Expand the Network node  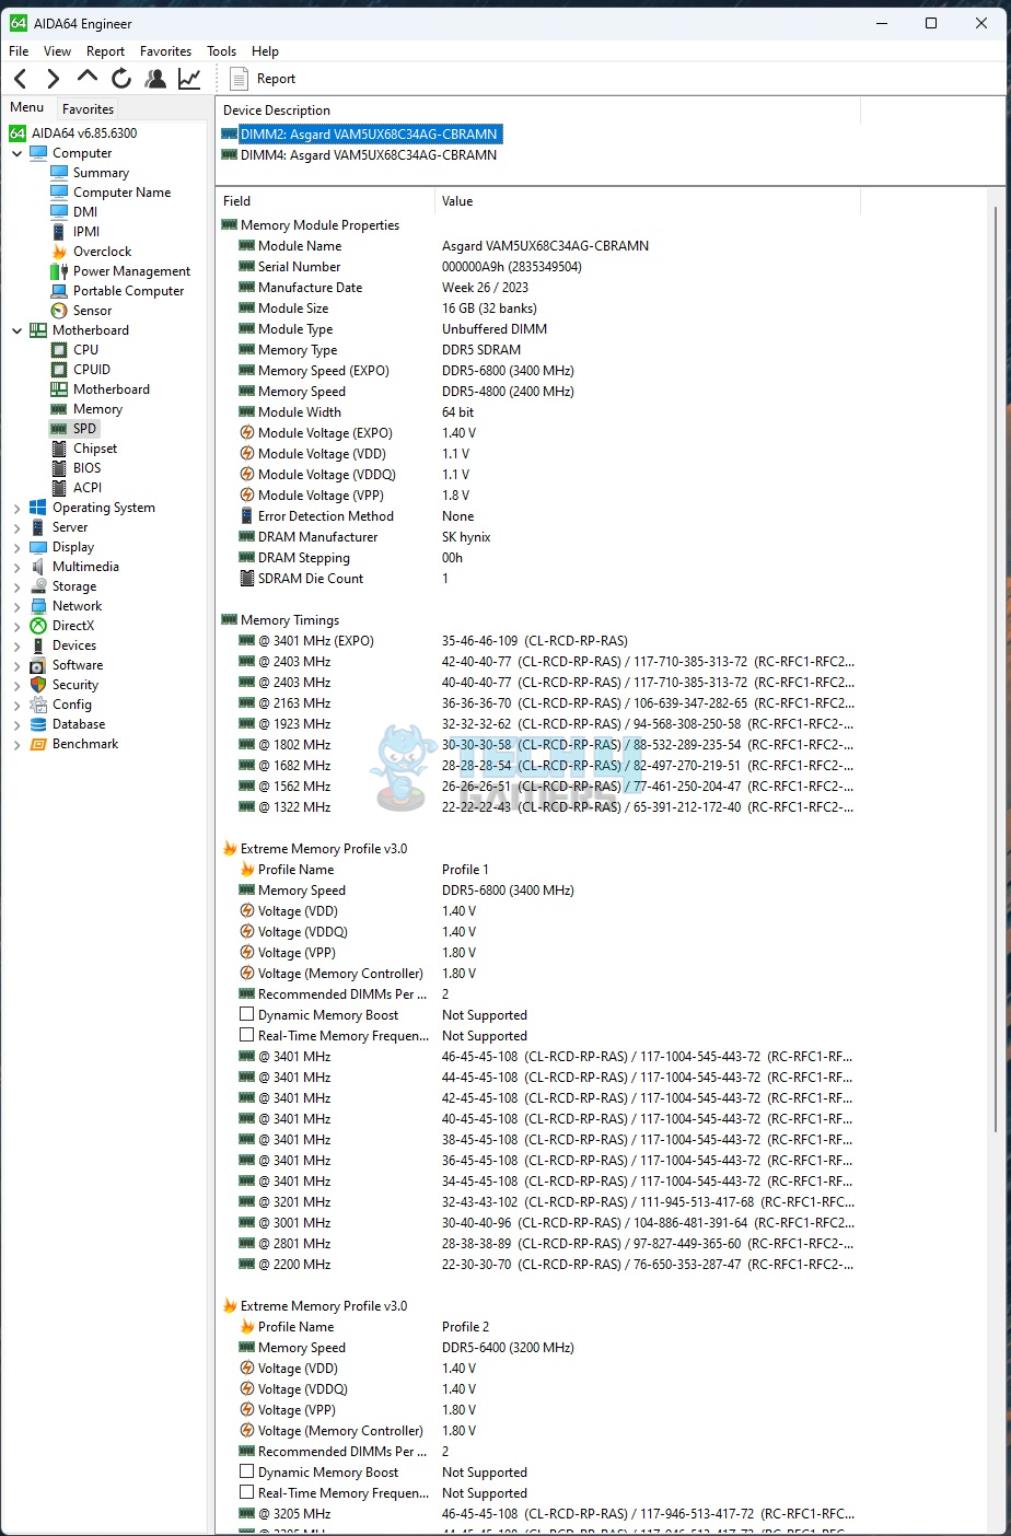(x=17, y=606)
